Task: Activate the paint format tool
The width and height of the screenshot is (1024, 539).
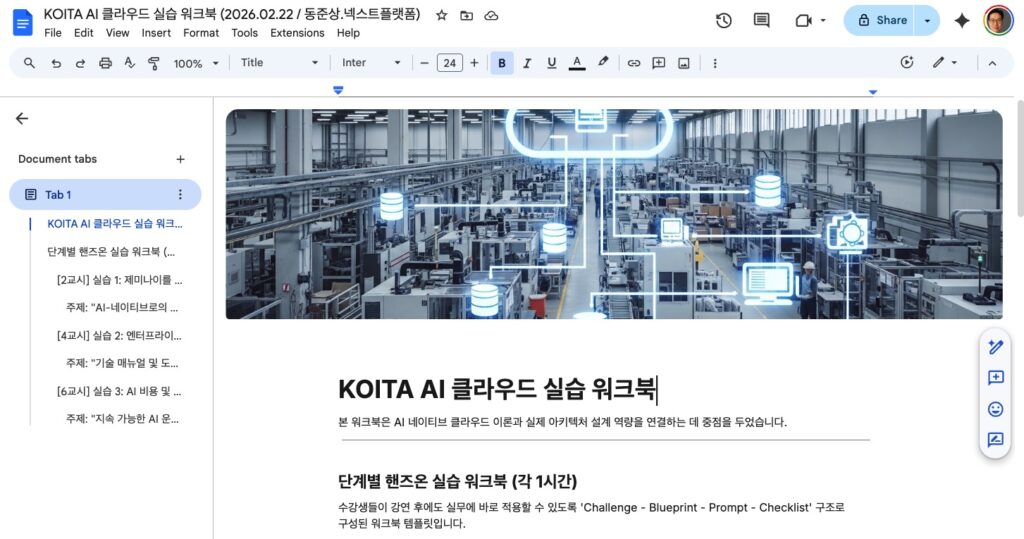Action: (153, 63)
